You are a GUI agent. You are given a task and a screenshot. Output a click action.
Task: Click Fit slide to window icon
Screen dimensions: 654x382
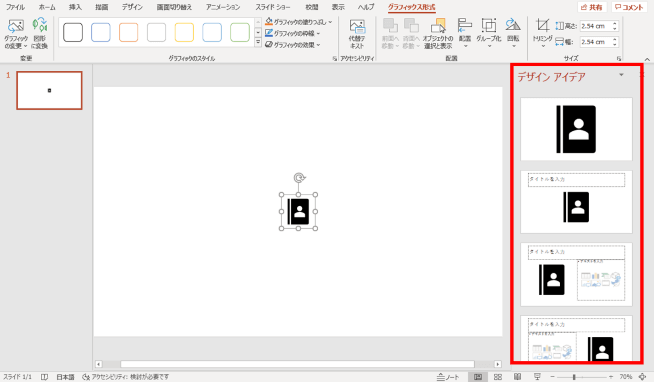(x=643, y=377)
